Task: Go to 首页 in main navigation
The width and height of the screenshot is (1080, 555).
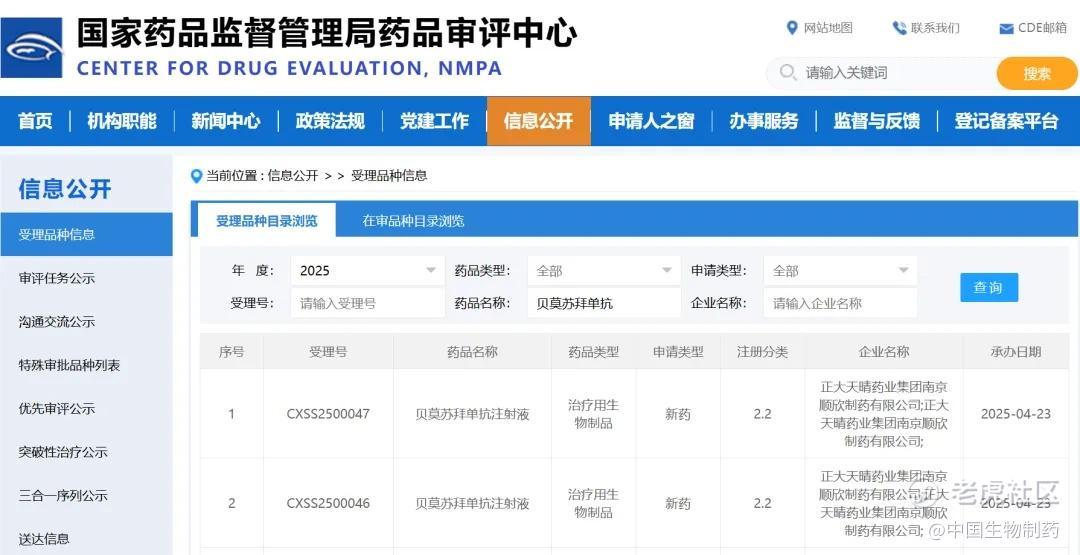Action: 35,121
